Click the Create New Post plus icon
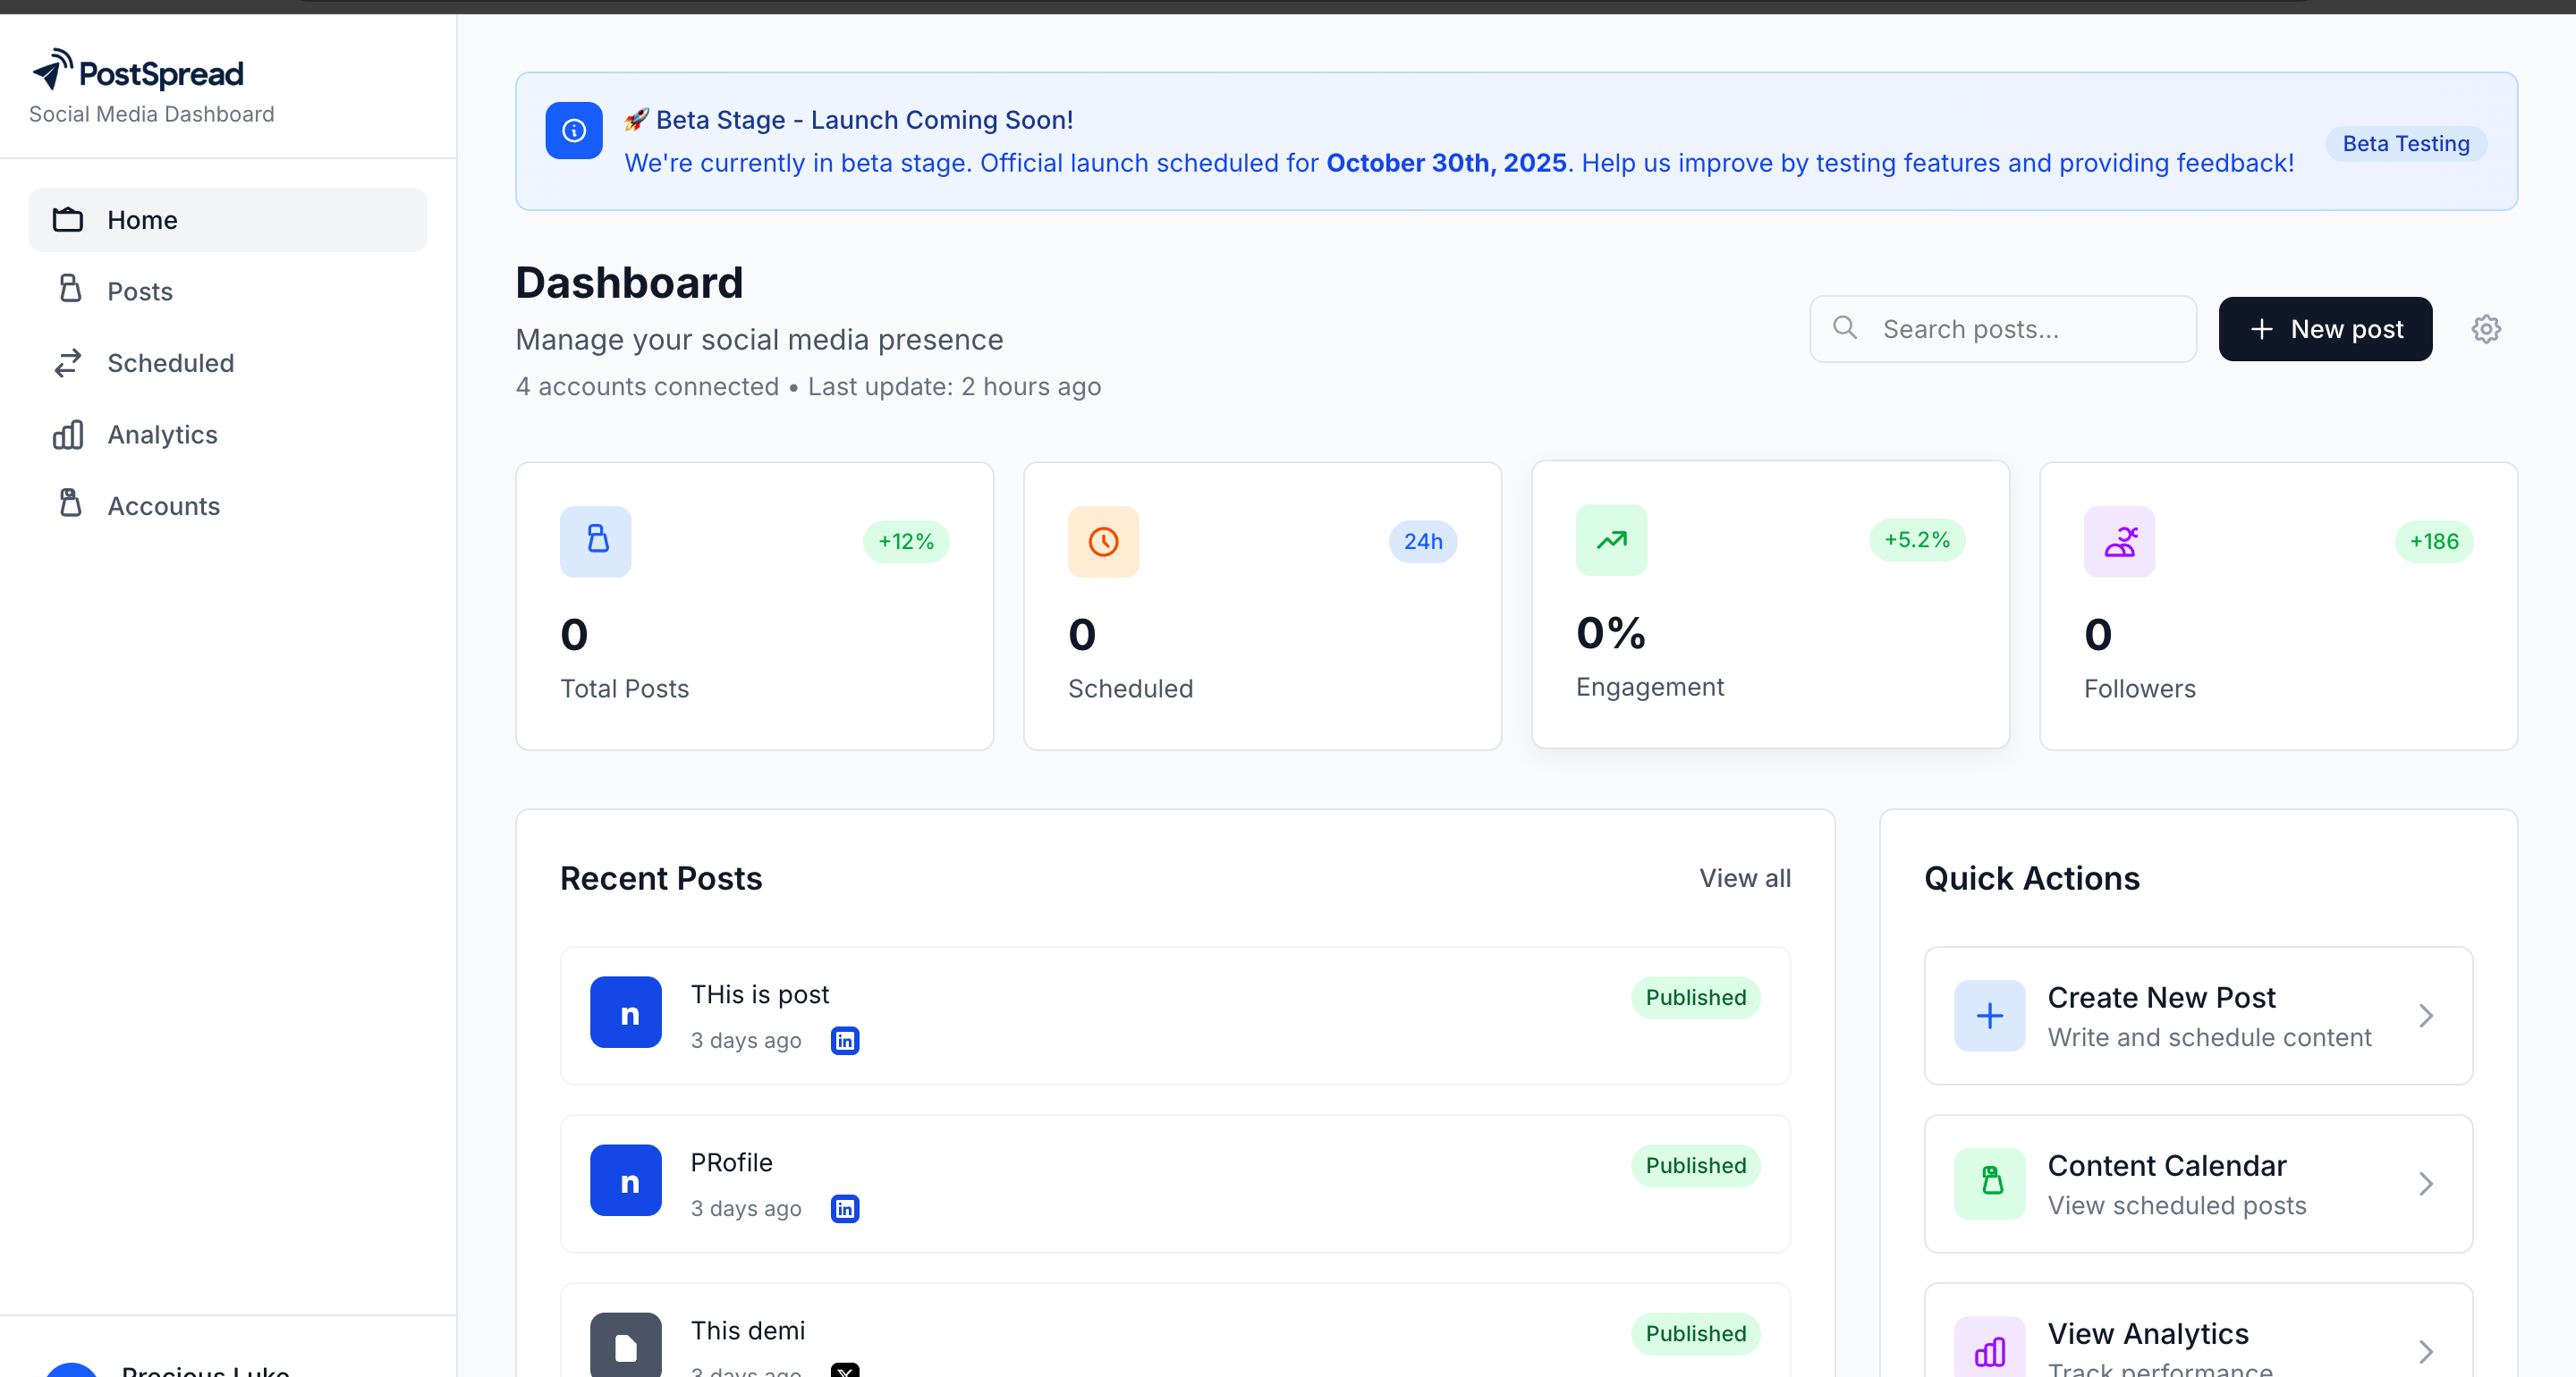2576x1377 pixels. pyautogui.click(x=1989, y=1015)
